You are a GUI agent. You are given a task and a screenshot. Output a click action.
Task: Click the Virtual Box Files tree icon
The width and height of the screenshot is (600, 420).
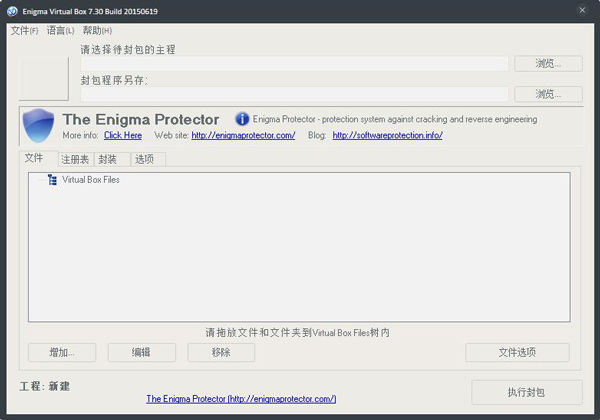tap(52, 179)
